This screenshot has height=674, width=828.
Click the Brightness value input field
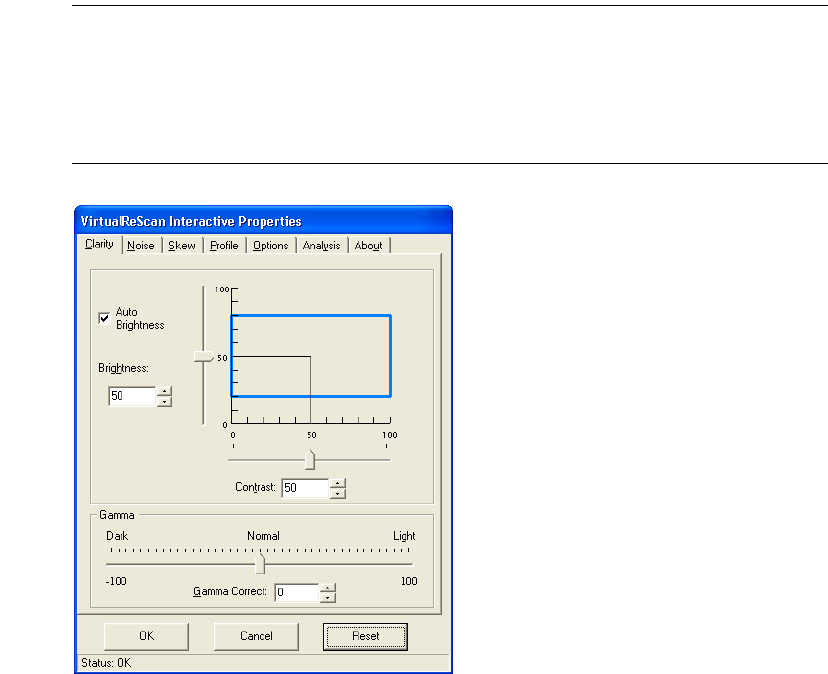click(x=131, y=397)
